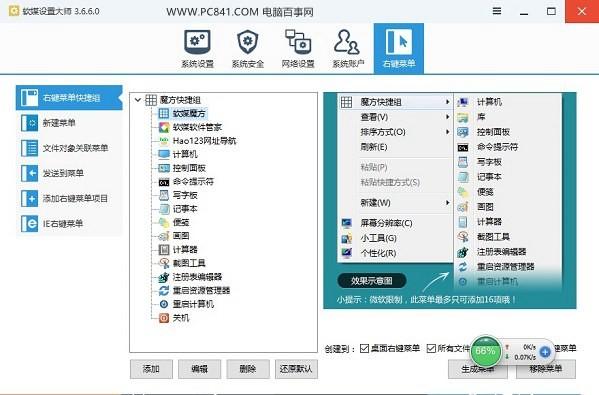Click the 计算器 icon in tree list
599x395 pixels.
coord(164,250)
